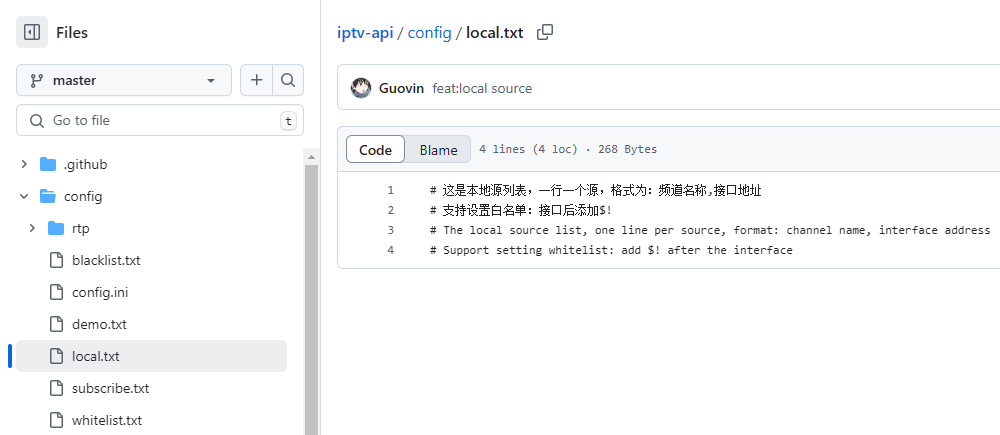Switch to the Blame view tab

438,150
